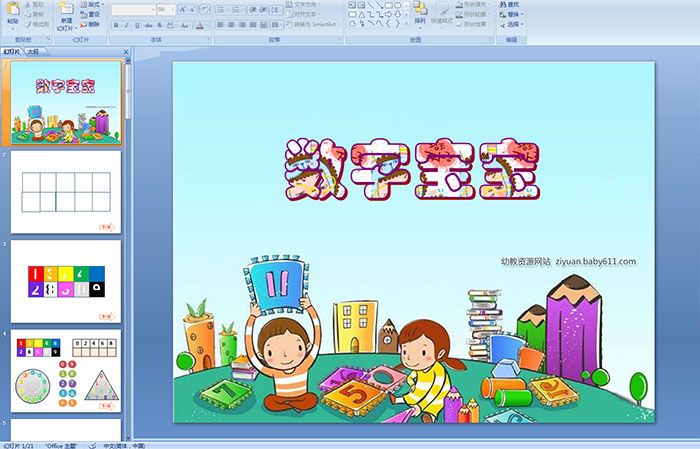The width and height of the screenshot is (700, 449).
Task: Select slide 2 thumbnail with grid
Action: (66, 192)
